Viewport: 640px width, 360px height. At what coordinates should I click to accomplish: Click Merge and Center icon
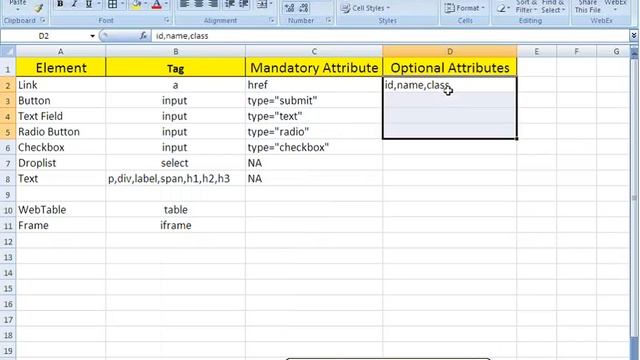click(x=262, y=4)
